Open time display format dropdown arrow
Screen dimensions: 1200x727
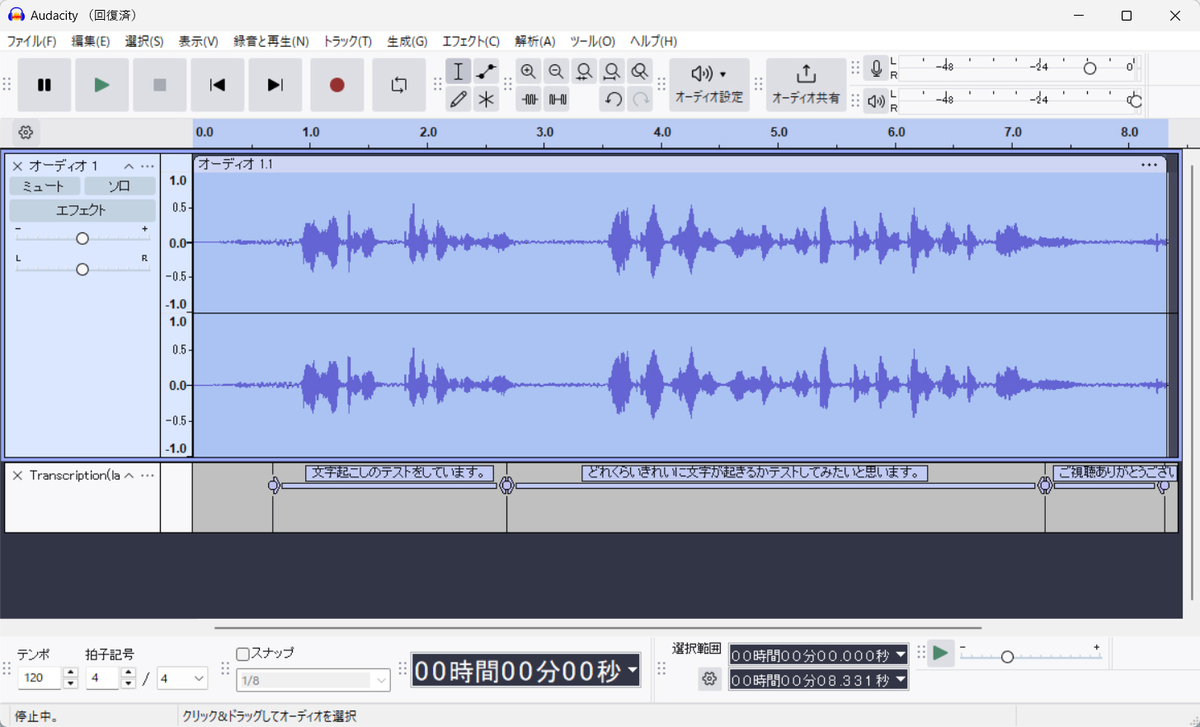coord(632,671)
